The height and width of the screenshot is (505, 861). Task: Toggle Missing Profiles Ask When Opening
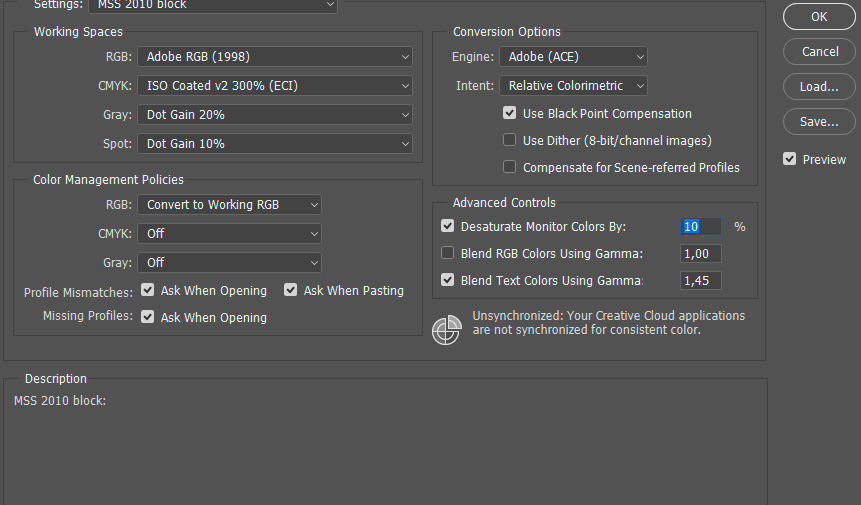click(x=148, y=318)
